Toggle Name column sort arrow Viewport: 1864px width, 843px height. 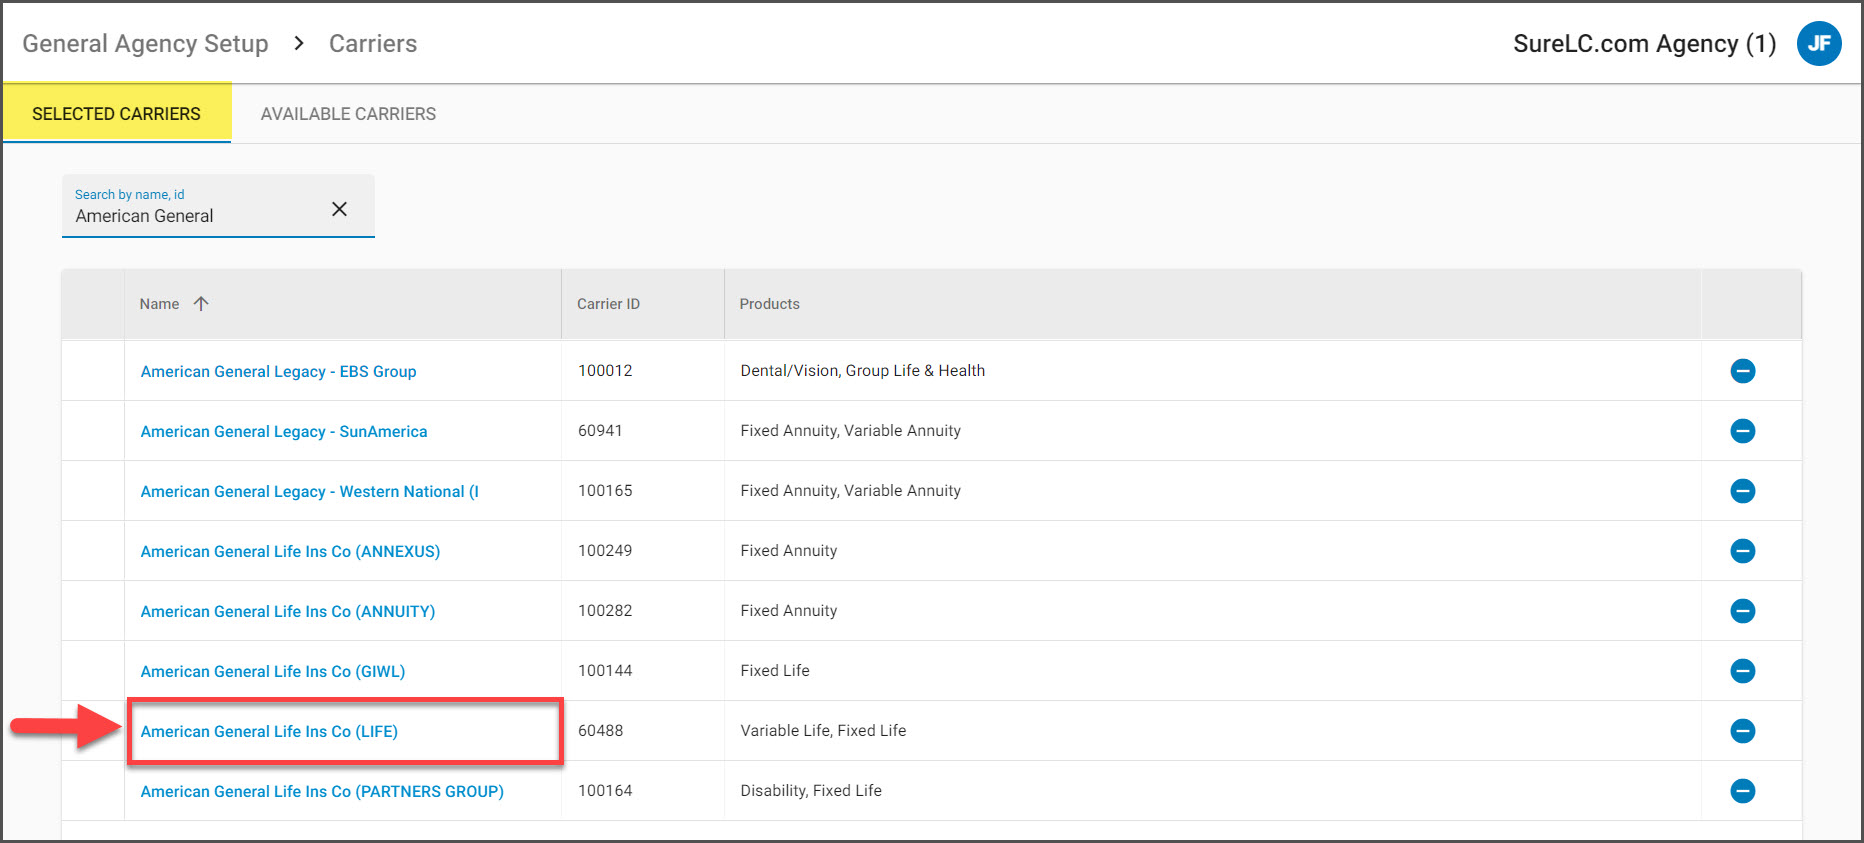(x=201, y=303)
